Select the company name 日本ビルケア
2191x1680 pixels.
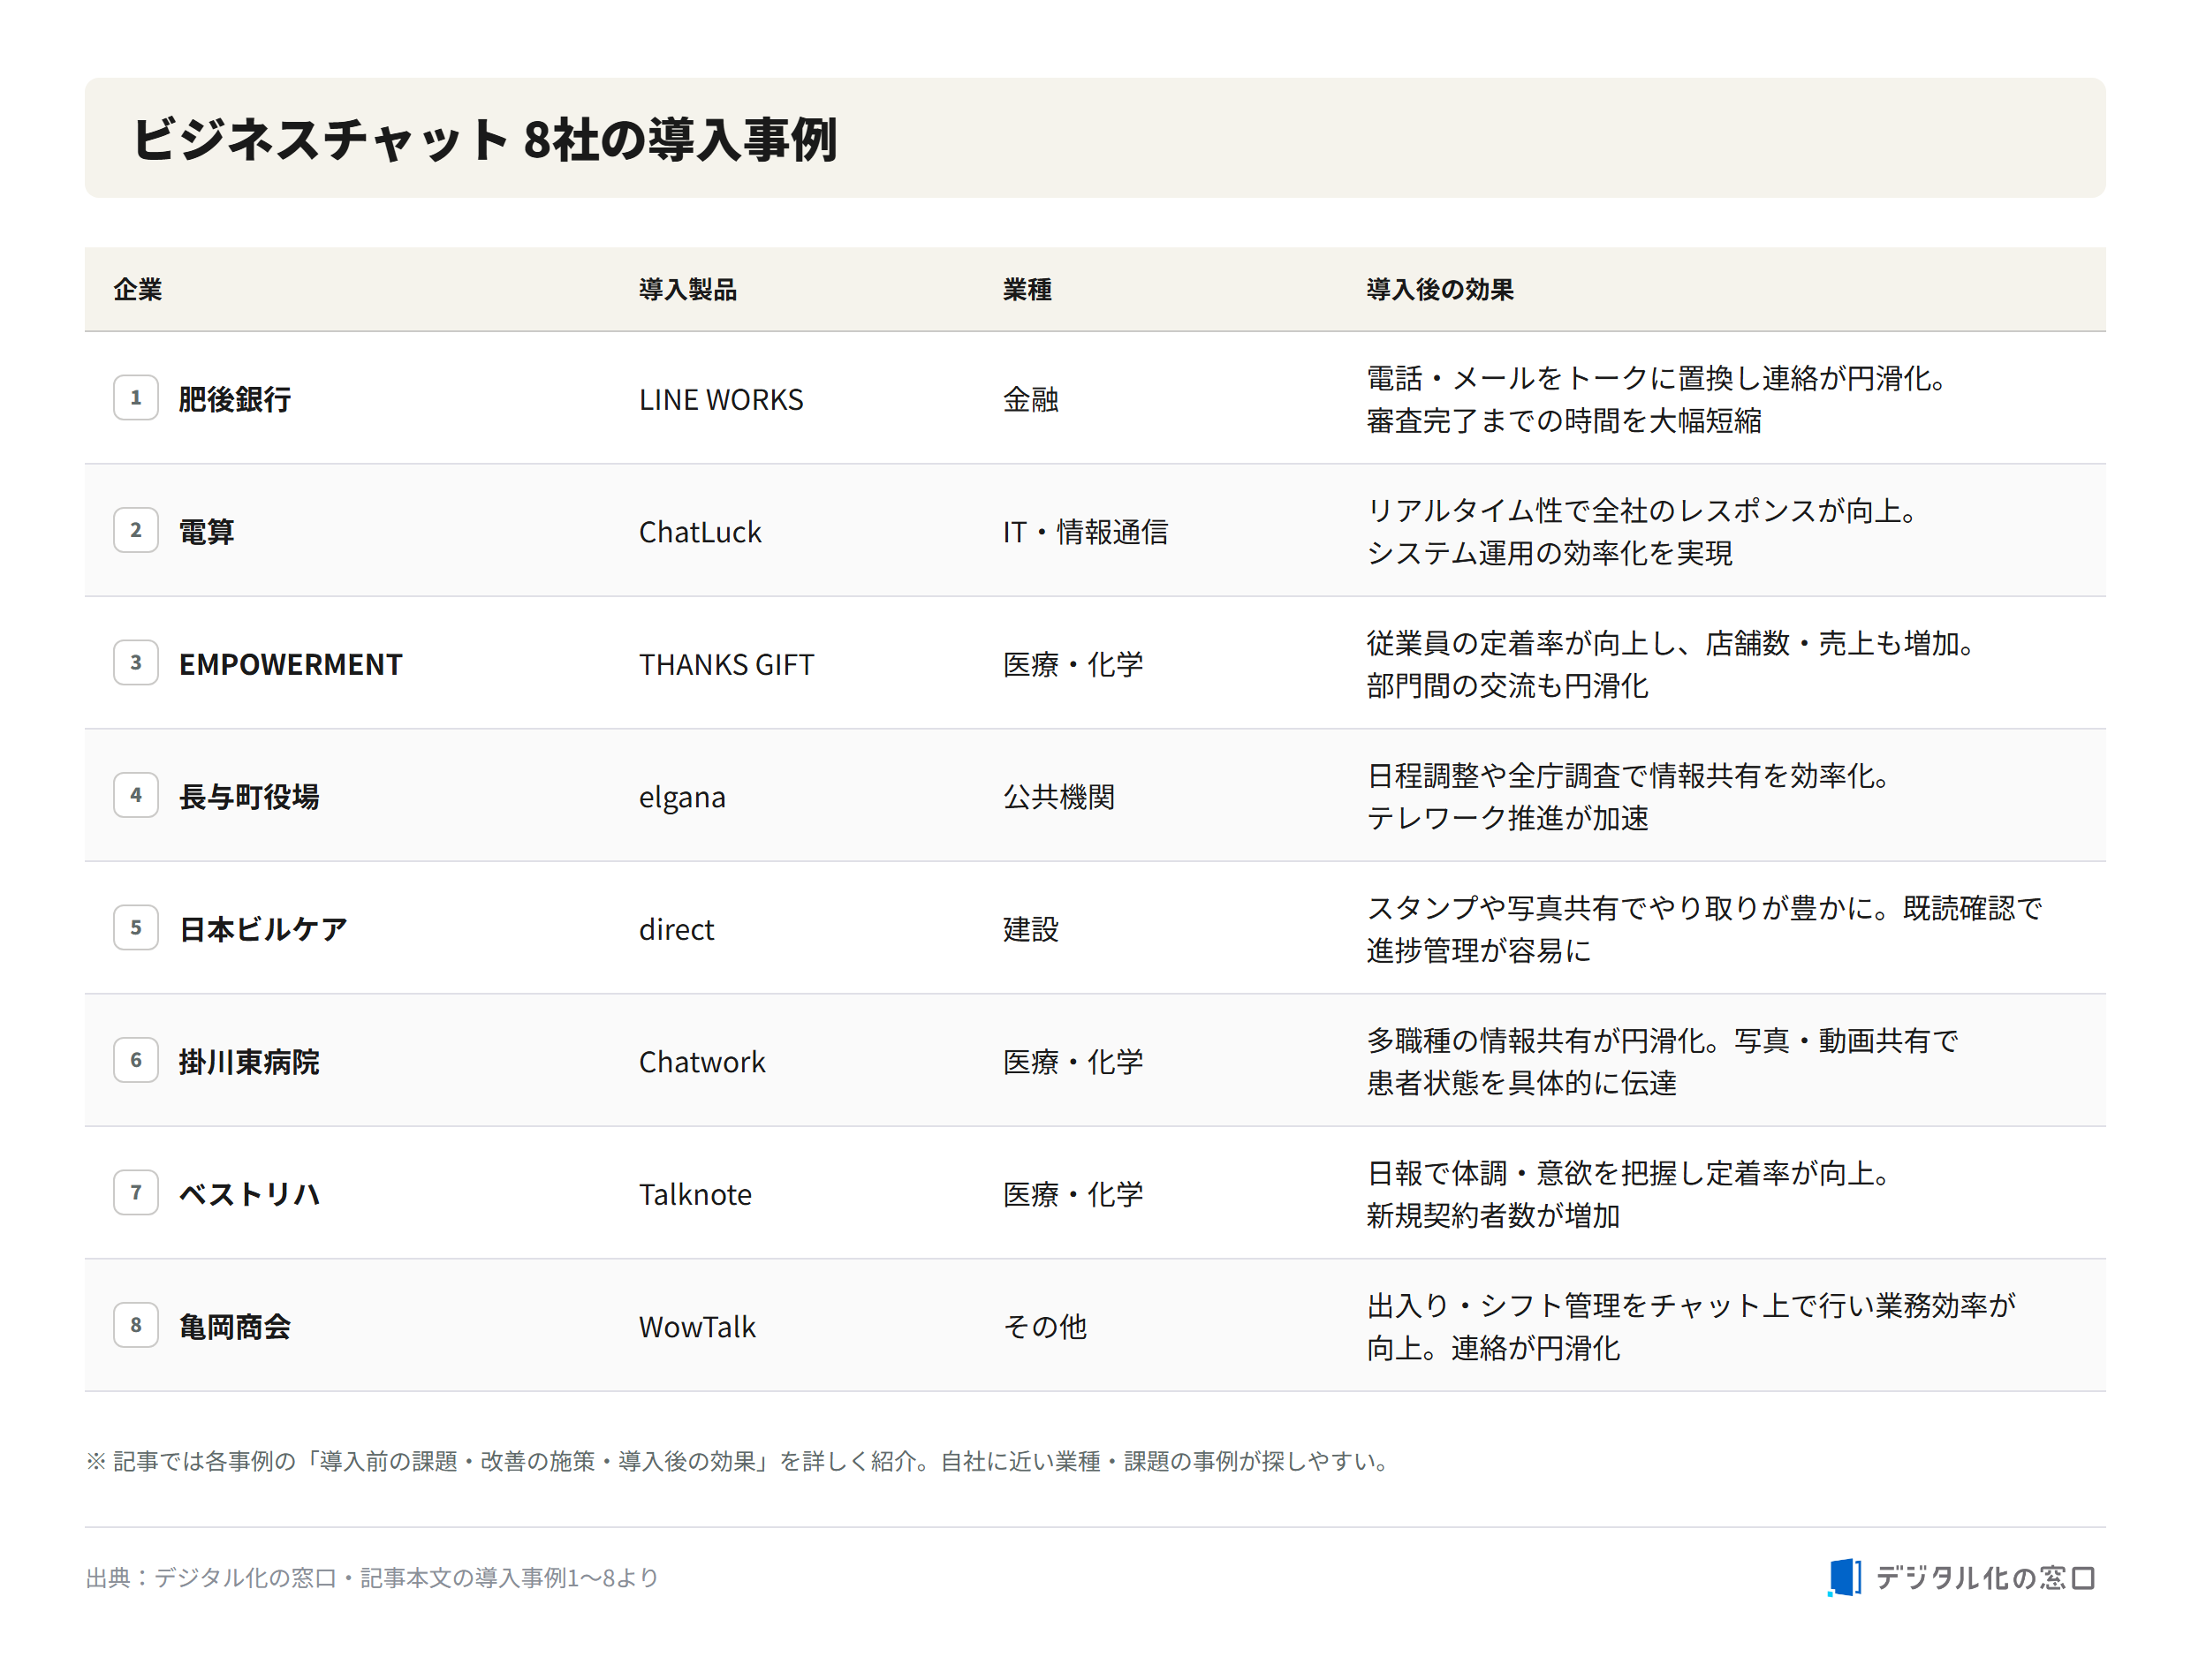pos(263,929)
